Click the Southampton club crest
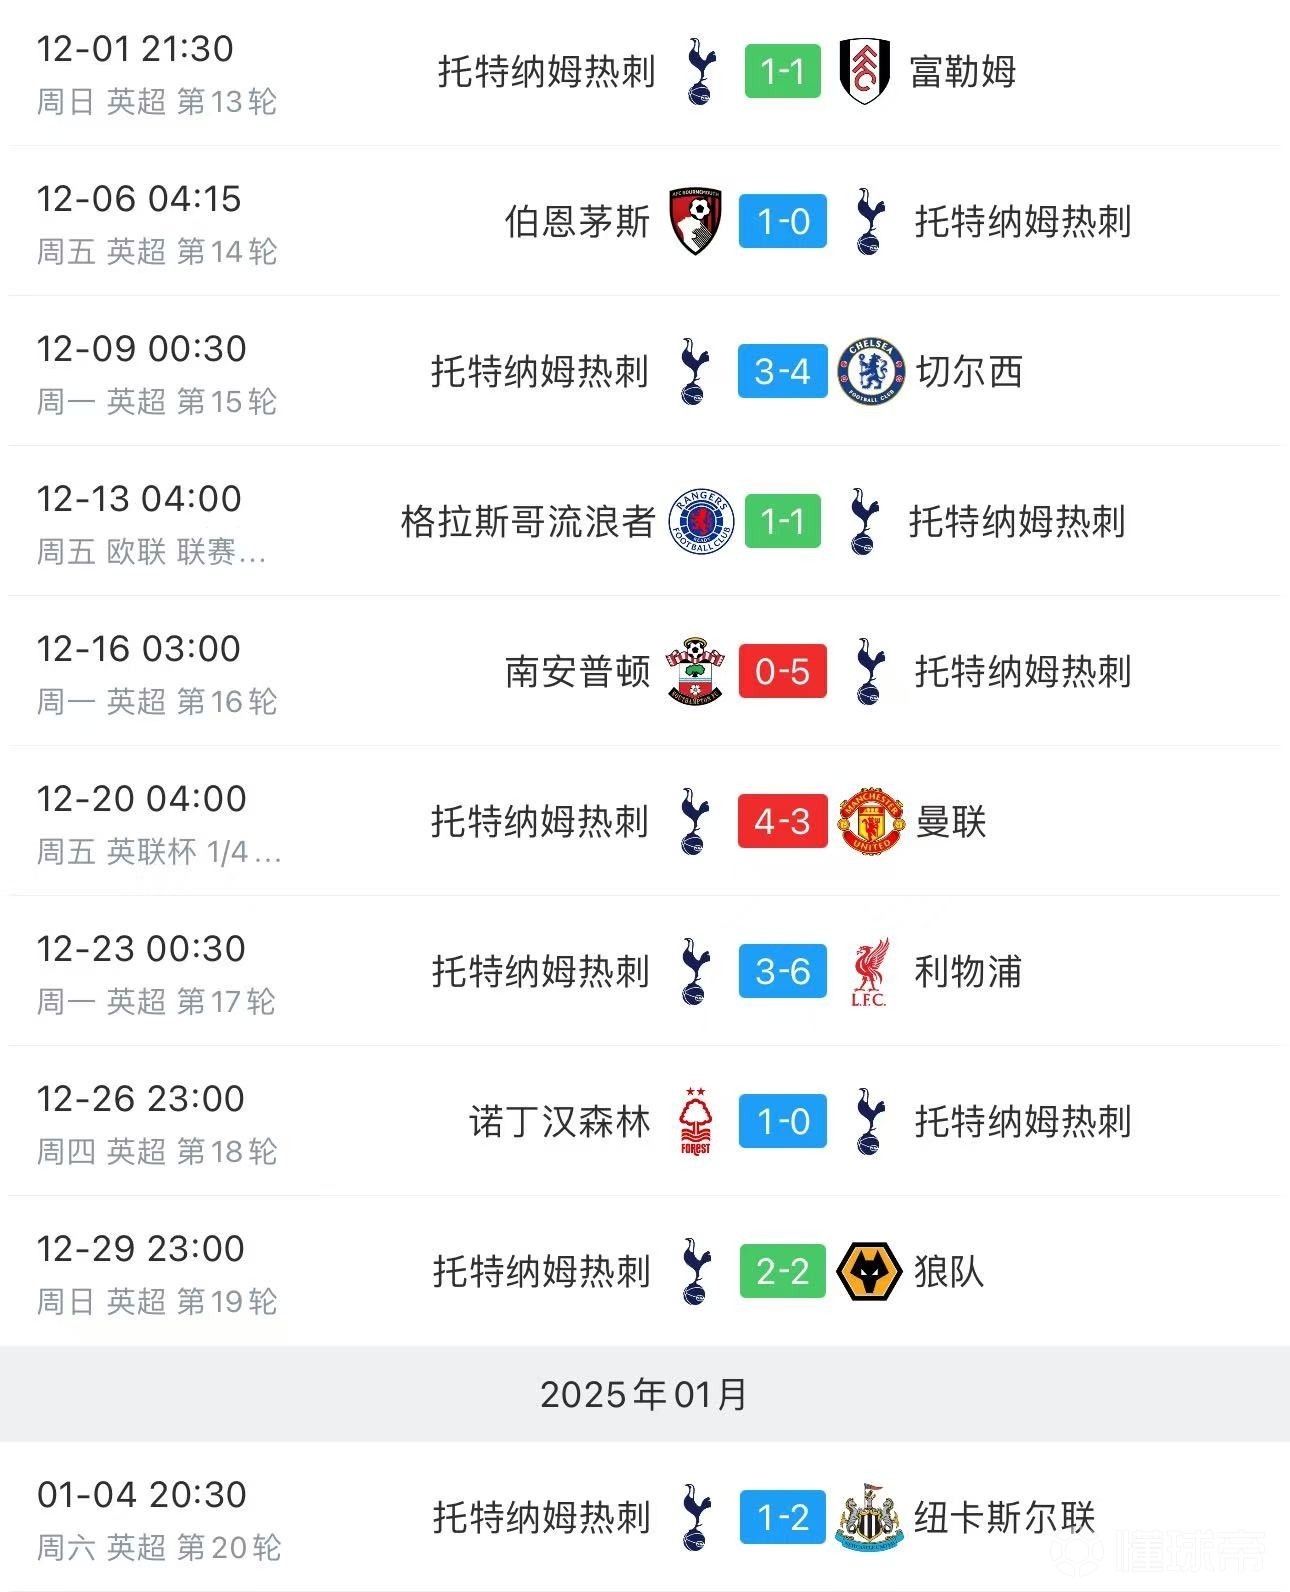The height and width of the screenshot is (1592, 1290). [696, 671]
